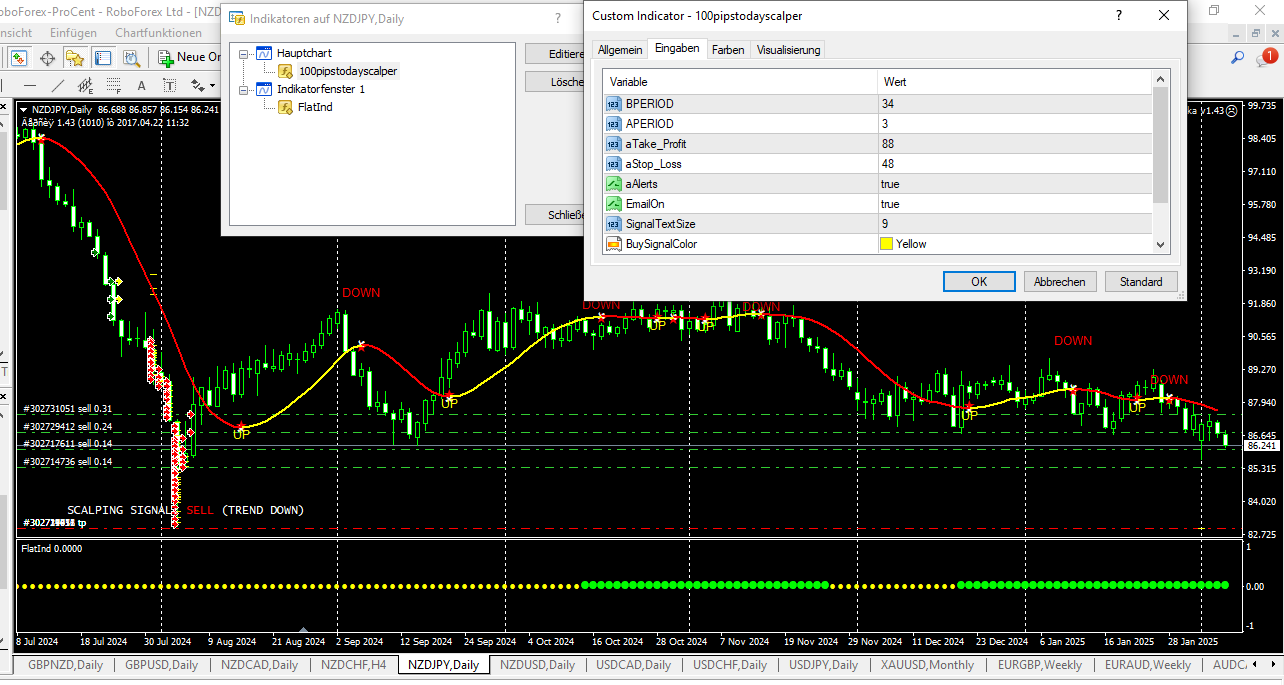The image size is (1284, 685).
Task: Click the FlatInd indicator icon
Action: pyautogui.click(x=286, y=107)
